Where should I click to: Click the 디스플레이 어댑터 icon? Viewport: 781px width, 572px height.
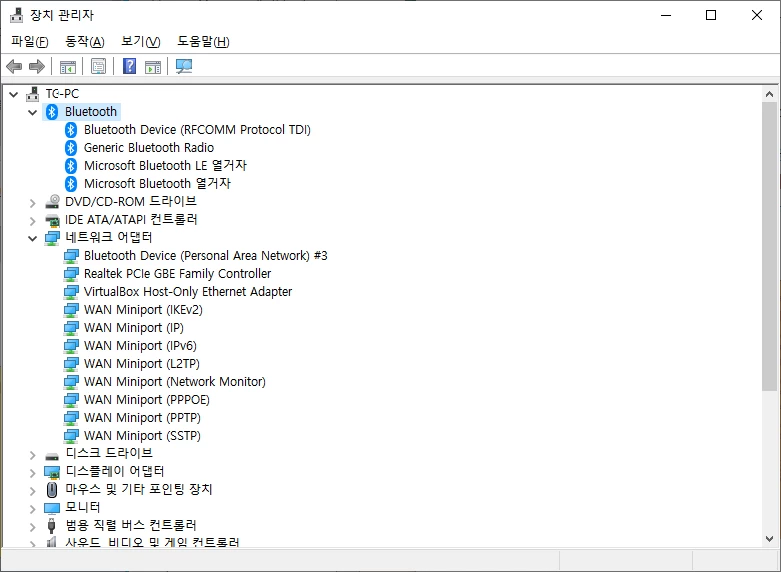tap(52, 471)
